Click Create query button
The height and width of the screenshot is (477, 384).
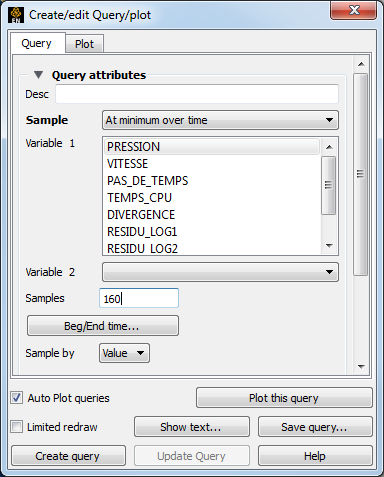click(68, 456)
